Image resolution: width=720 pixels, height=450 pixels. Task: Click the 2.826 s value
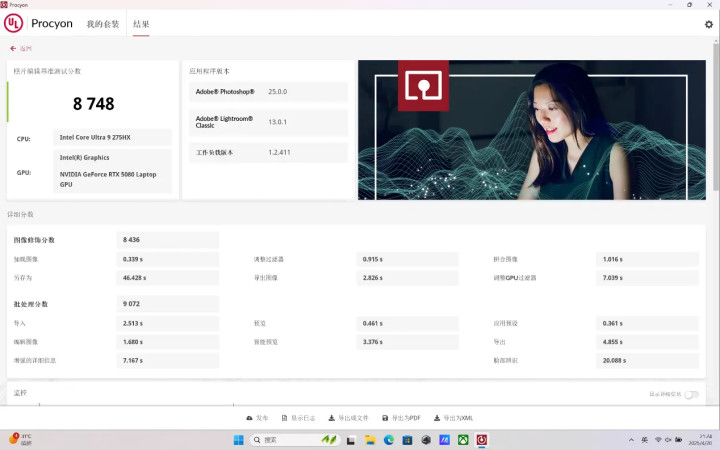click(372, 278)
